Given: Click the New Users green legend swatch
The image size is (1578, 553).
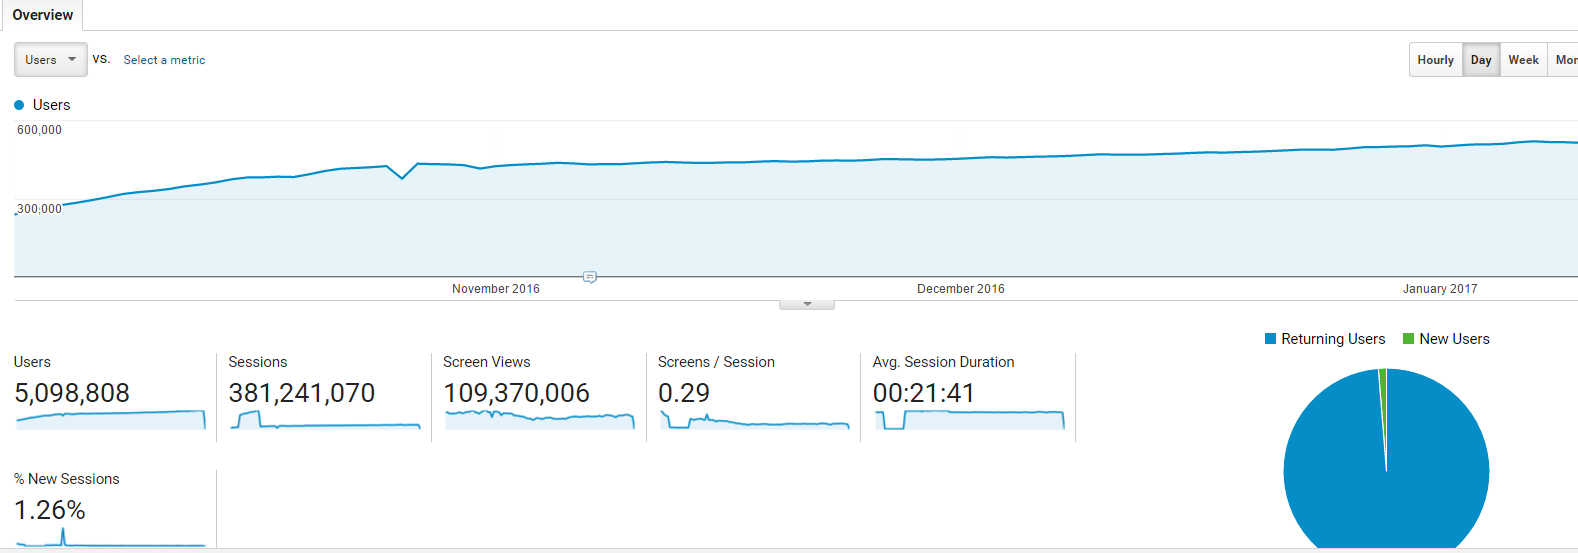Looking at the screenshot, I should [1408, 339].
